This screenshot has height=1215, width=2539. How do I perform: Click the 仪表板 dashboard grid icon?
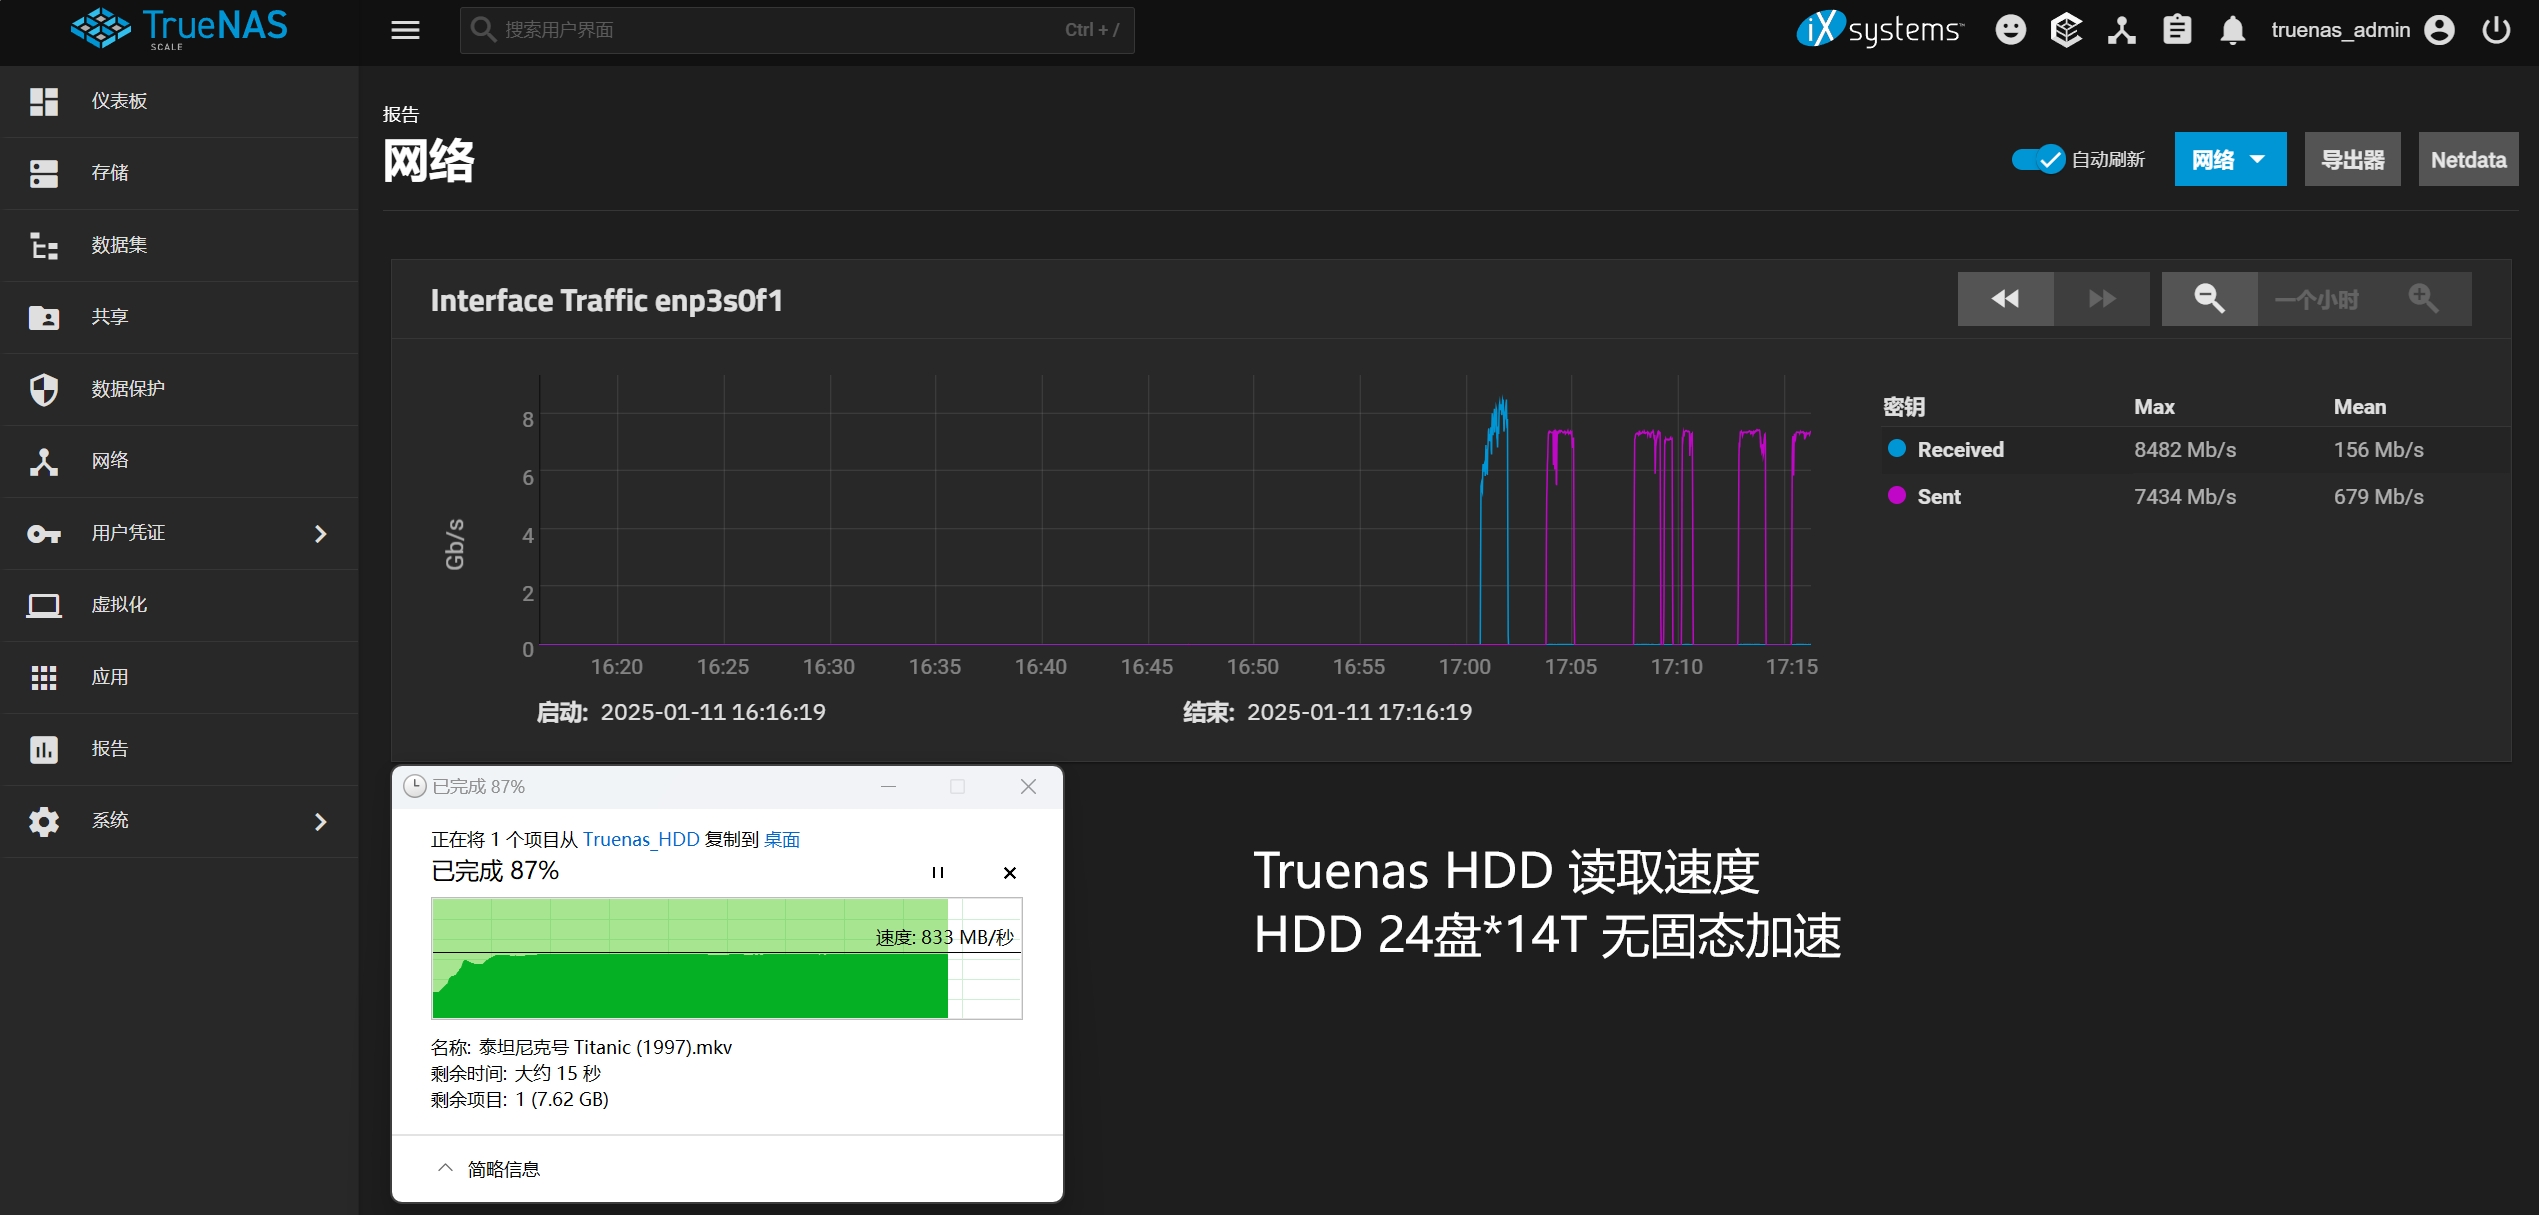(x=43, y=101)
